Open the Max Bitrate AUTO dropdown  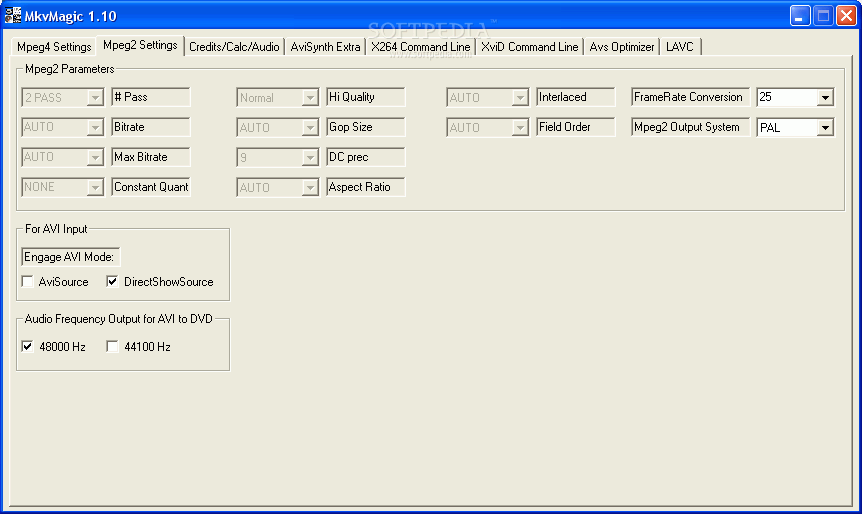point(63,157)
